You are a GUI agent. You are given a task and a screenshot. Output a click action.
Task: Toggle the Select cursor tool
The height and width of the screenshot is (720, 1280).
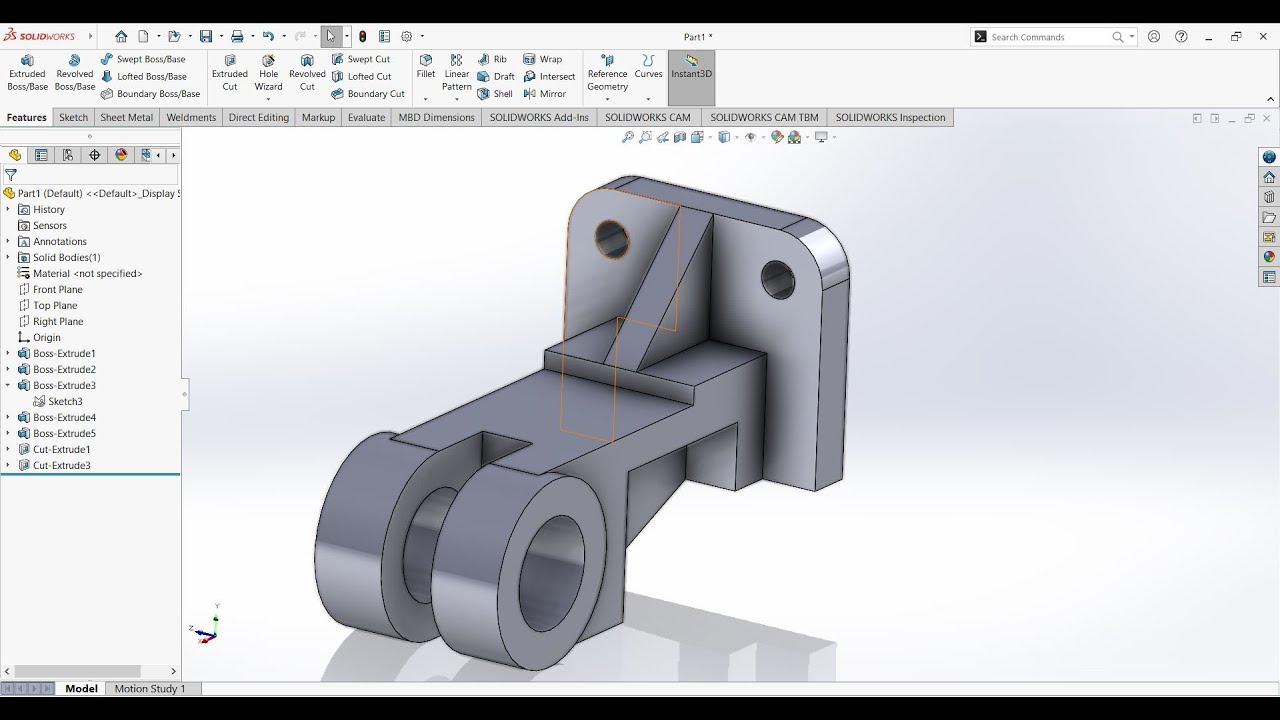(331, 36)
